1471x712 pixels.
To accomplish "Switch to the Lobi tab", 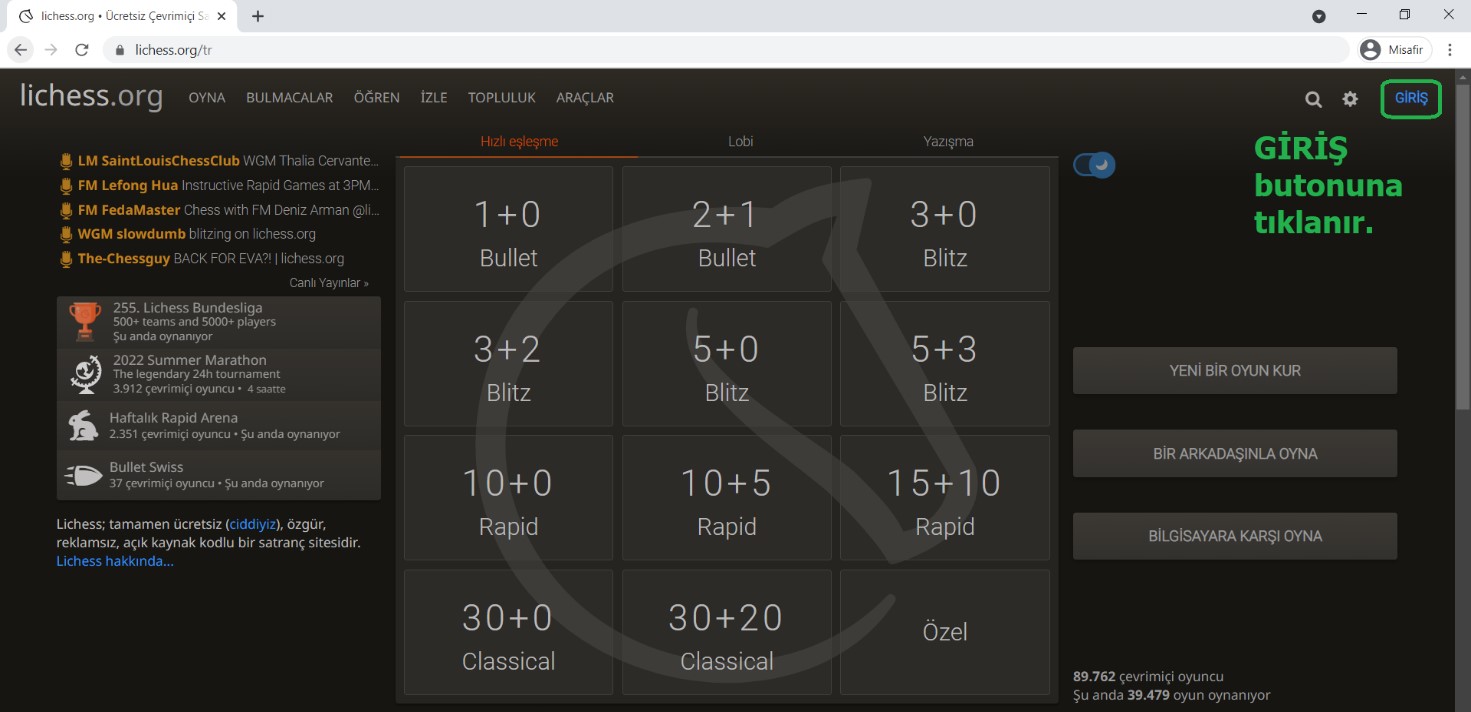I will pos(740,141).
